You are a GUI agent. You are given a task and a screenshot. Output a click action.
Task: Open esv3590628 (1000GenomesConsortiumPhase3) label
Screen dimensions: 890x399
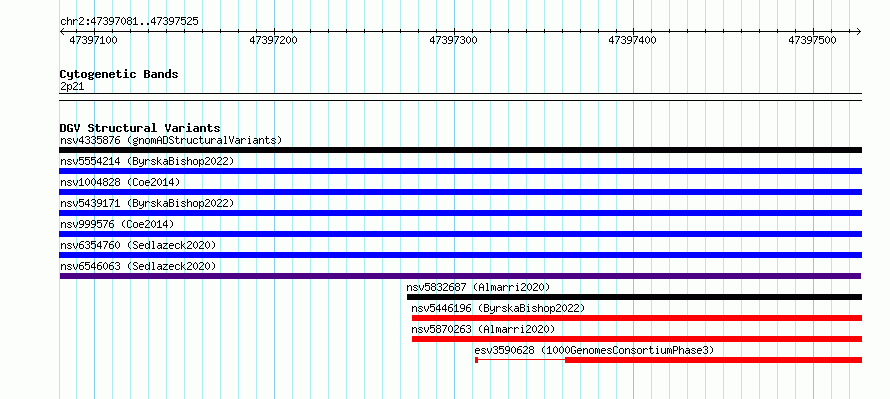coord(594,350)
